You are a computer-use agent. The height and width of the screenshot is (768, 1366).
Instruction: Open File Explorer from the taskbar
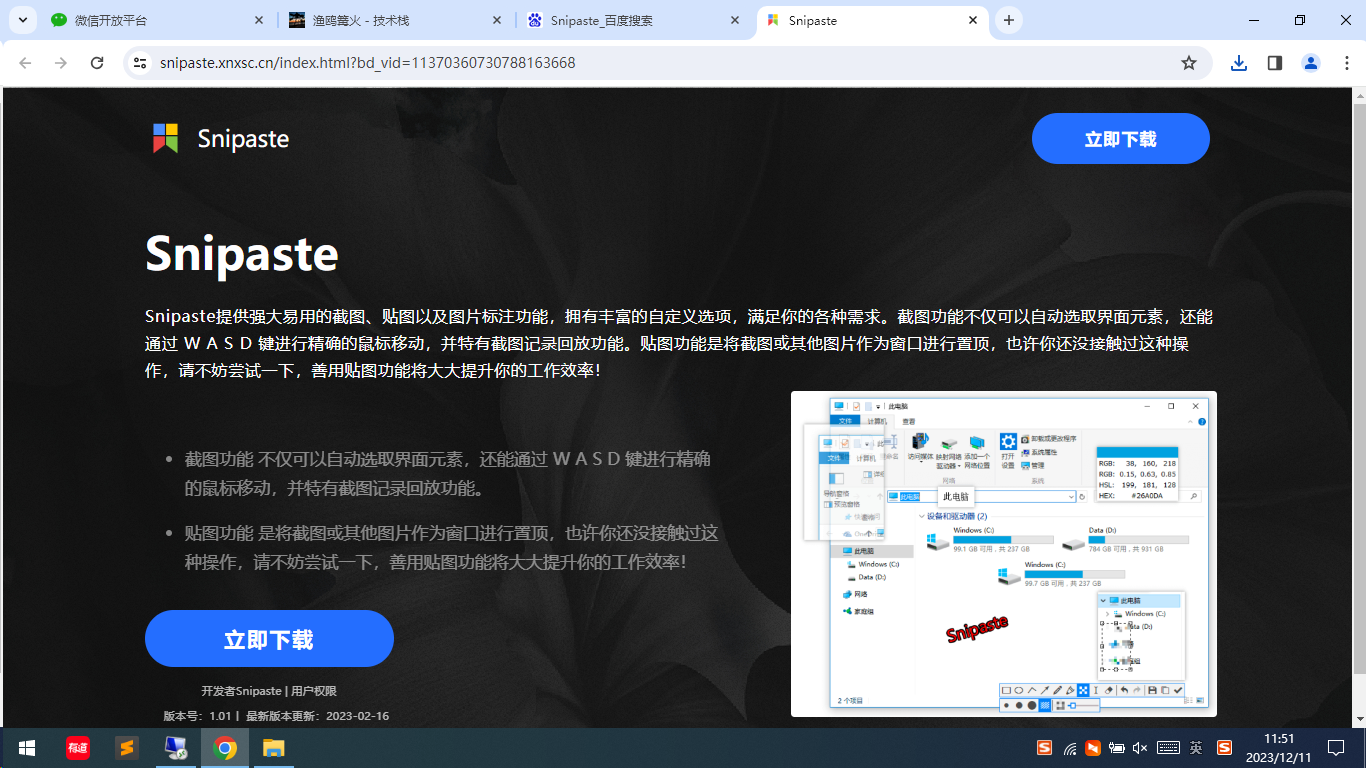(274, 748)
